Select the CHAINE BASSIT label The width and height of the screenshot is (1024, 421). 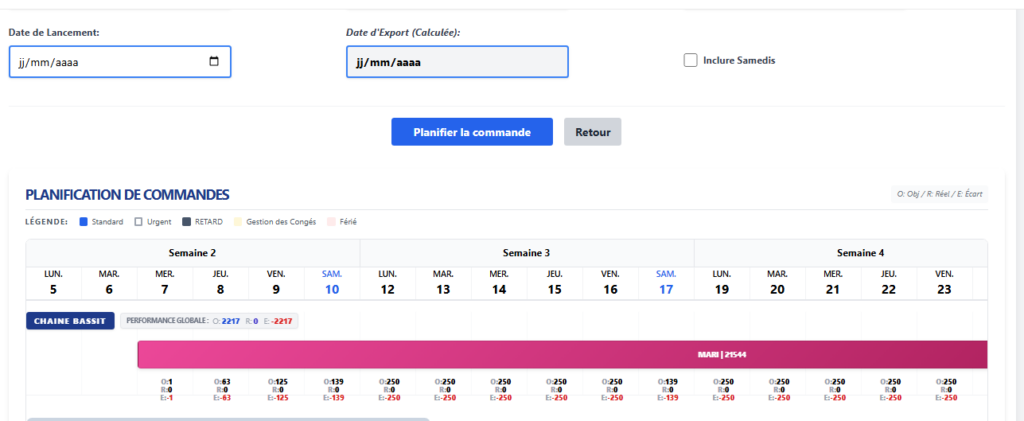(70, 321)
